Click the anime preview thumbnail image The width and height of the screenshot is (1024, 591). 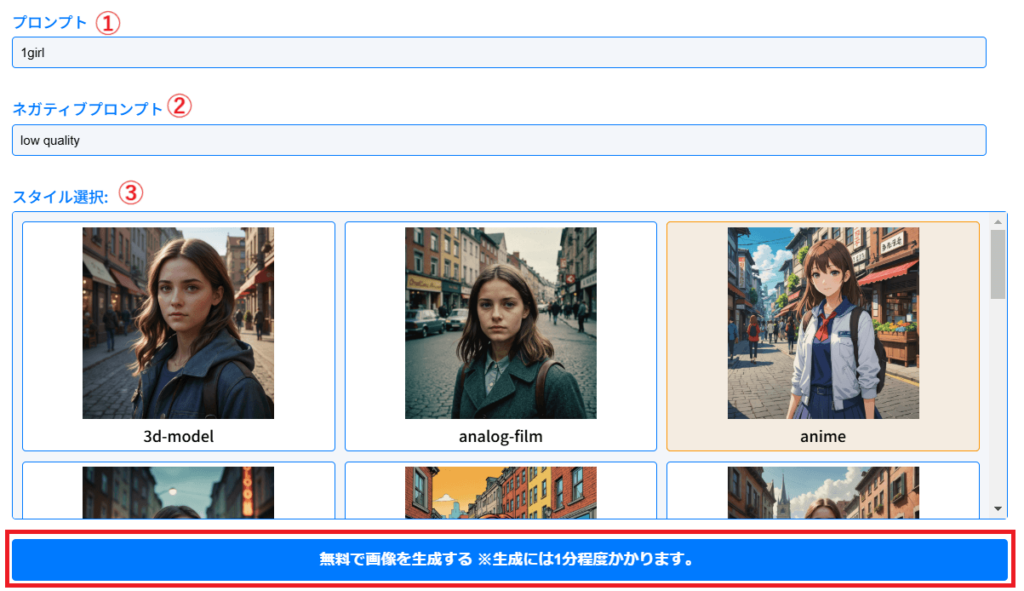pos(823,323)
